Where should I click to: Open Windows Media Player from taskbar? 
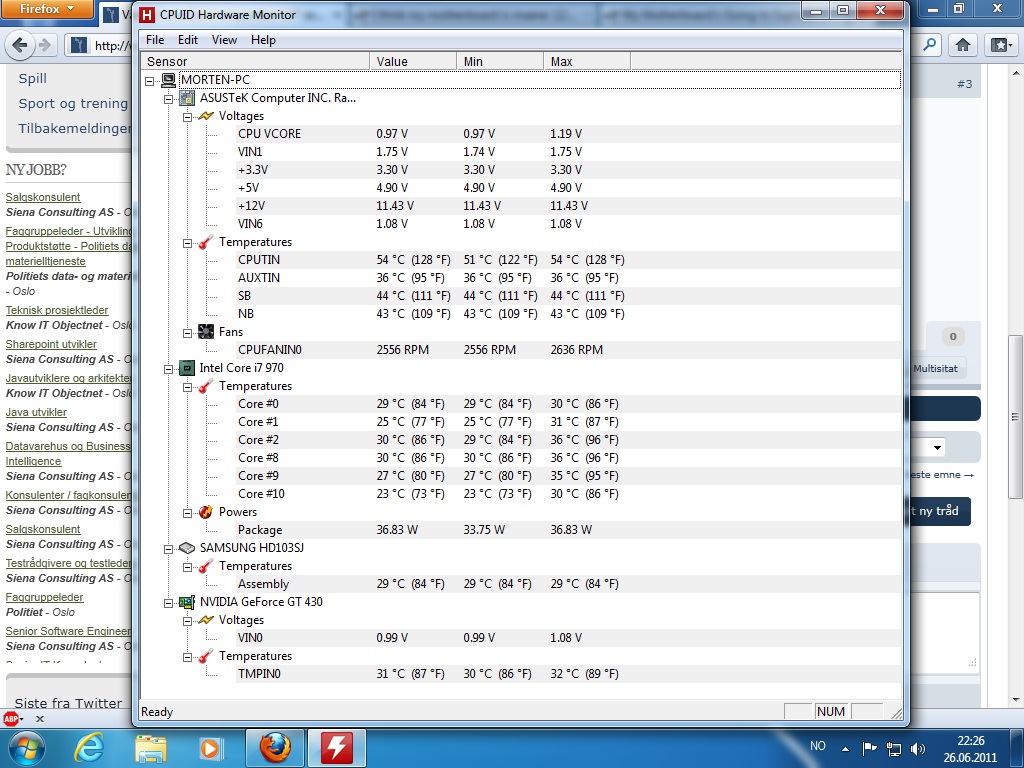pyautogui.click(x=211, y=748)
